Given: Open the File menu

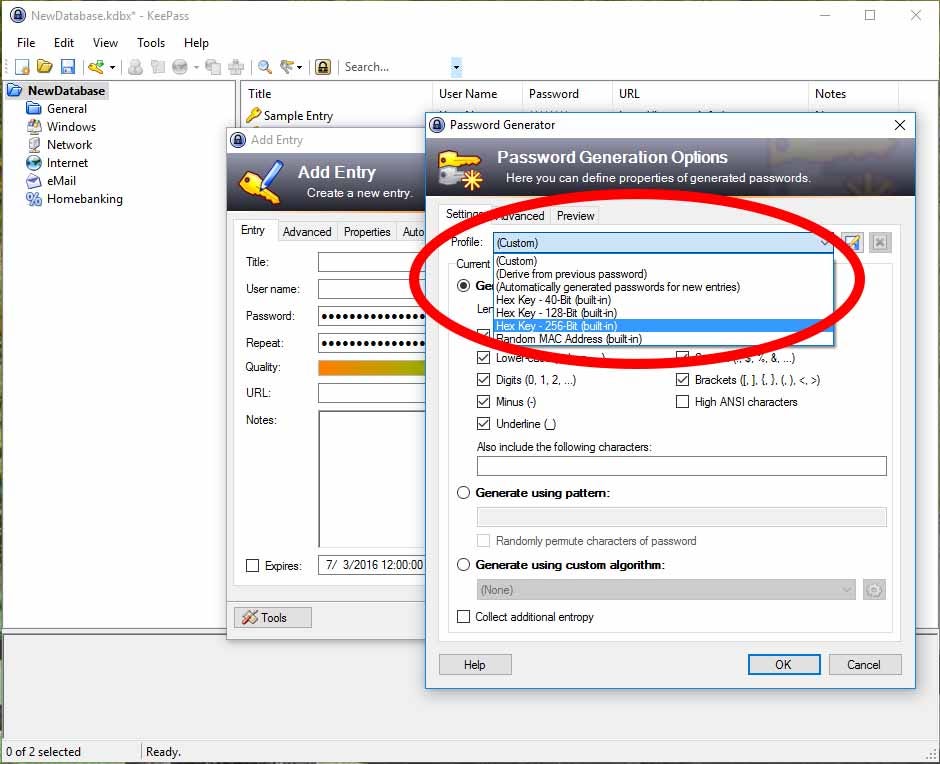Looking at the screenshot, I should pyautogui.click(x=26, y=43).
